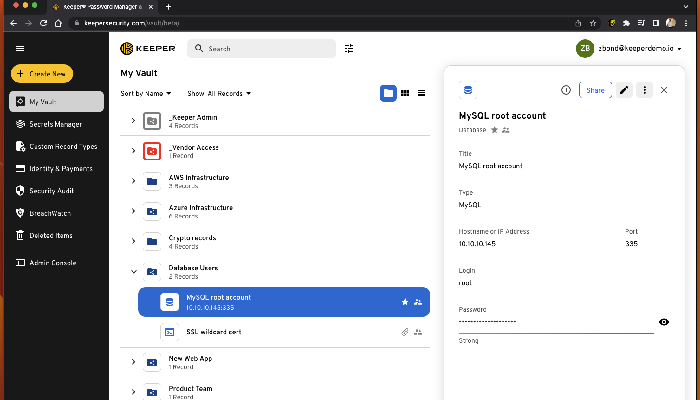700x400 pixels.
Task: Expand the New Web App folder
Action: pyautogui.click(x=133, y=362)
